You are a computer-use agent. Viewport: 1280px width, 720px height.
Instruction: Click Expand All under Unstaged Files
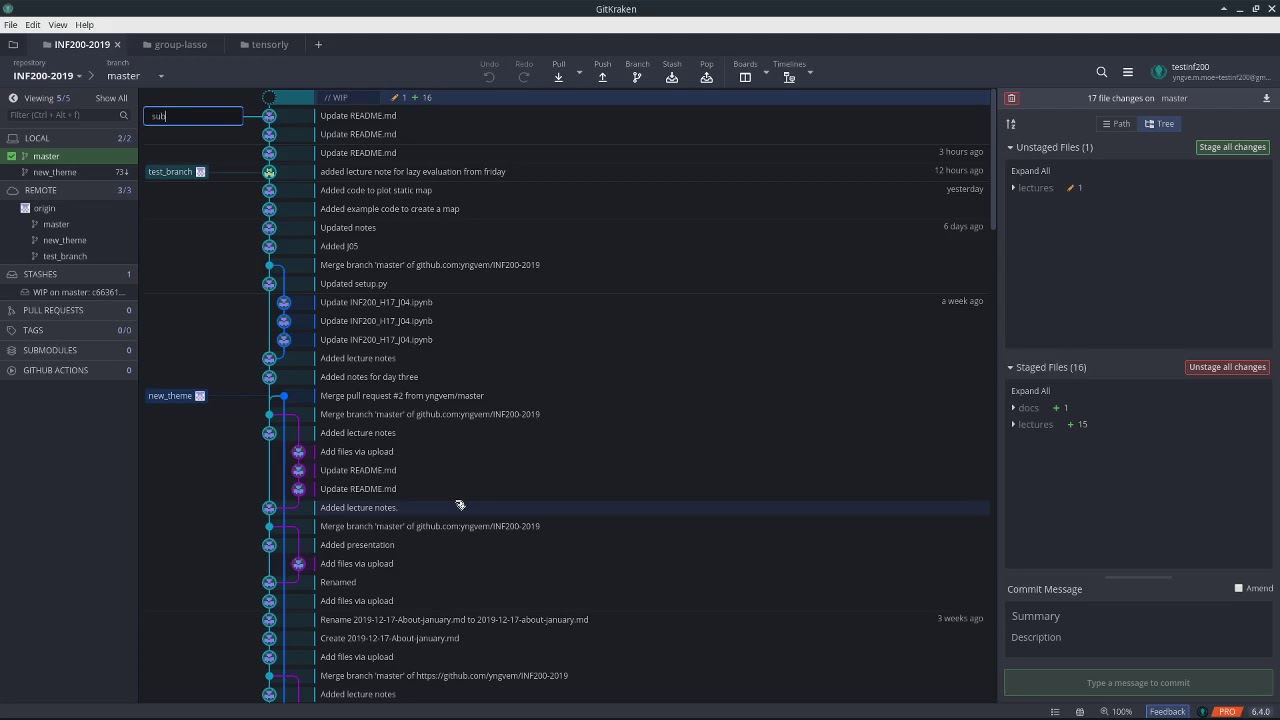click(x=1030, y=171)
